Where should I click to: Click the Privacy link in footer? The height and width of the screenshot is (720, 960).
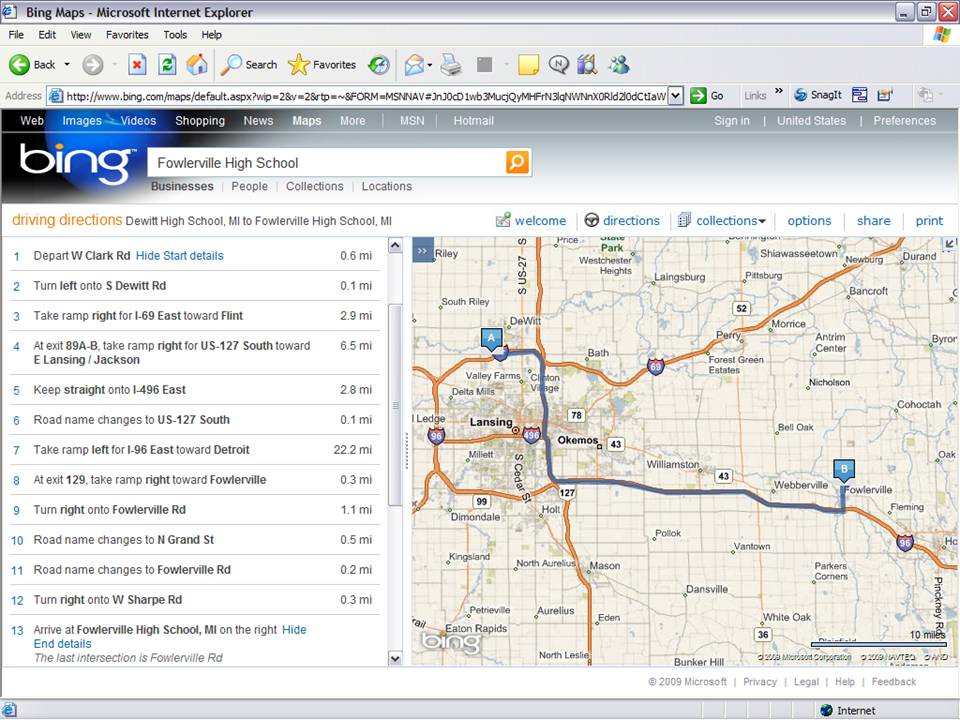pyautogui.click(x=760, y=681)
